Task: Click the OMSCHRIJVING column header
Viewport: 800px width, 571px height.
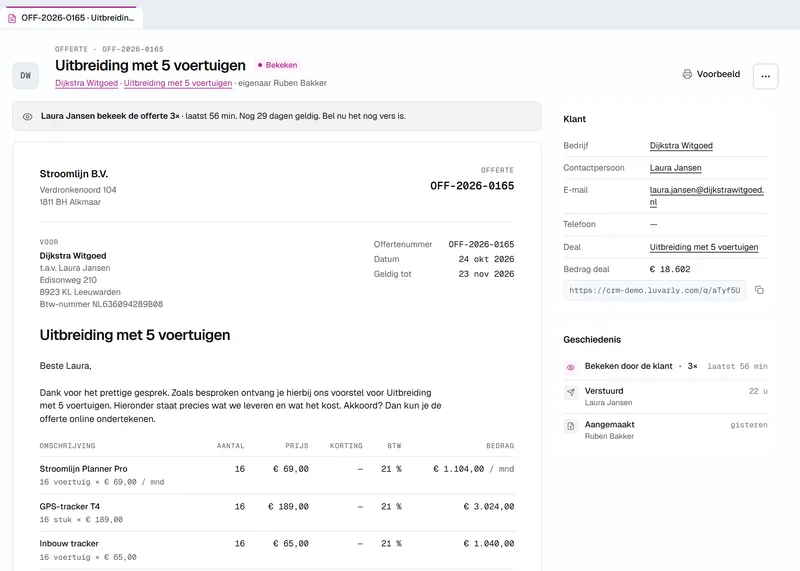Action: coord(67,446)
